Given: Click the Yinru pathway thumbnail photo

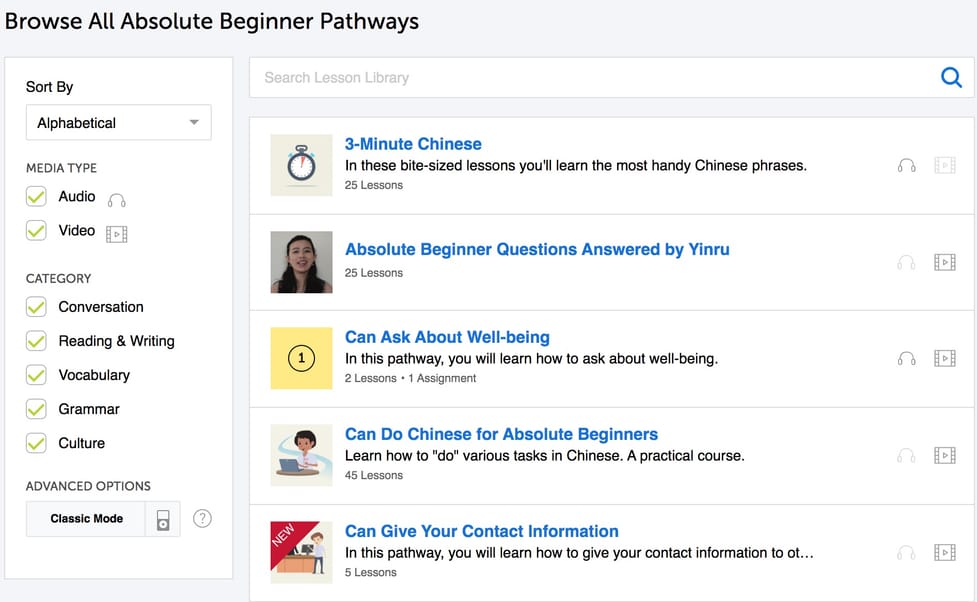Looking at the screenshot, I should (x=302, y=262).
